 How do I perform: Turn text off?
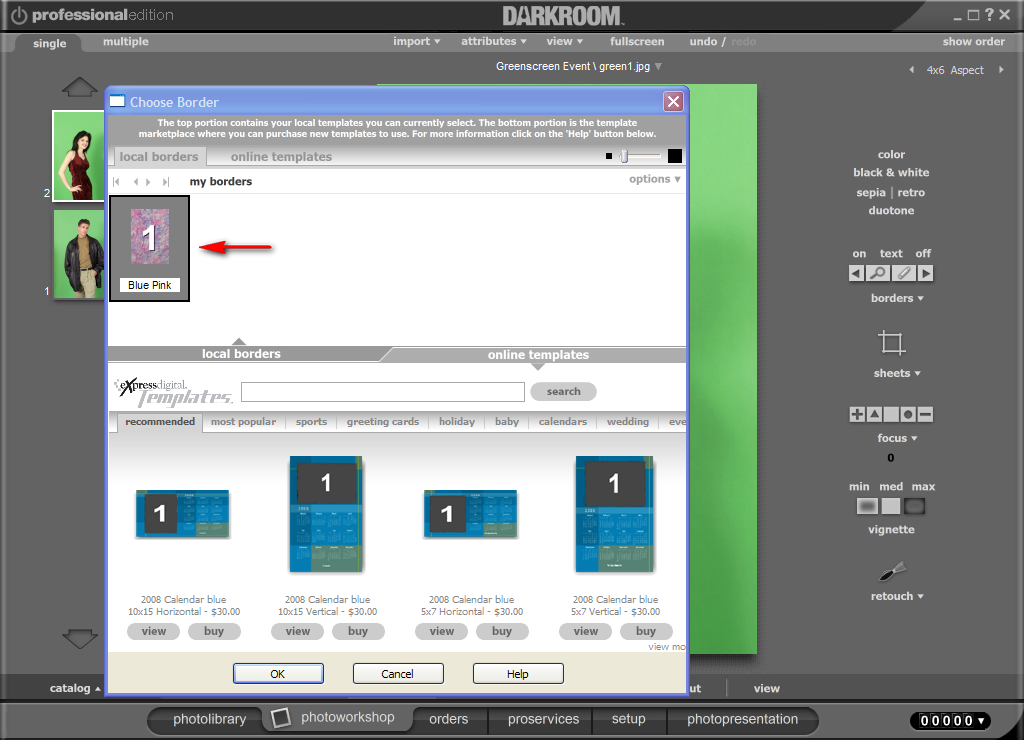pyautogui.click(x=923, y=253)
